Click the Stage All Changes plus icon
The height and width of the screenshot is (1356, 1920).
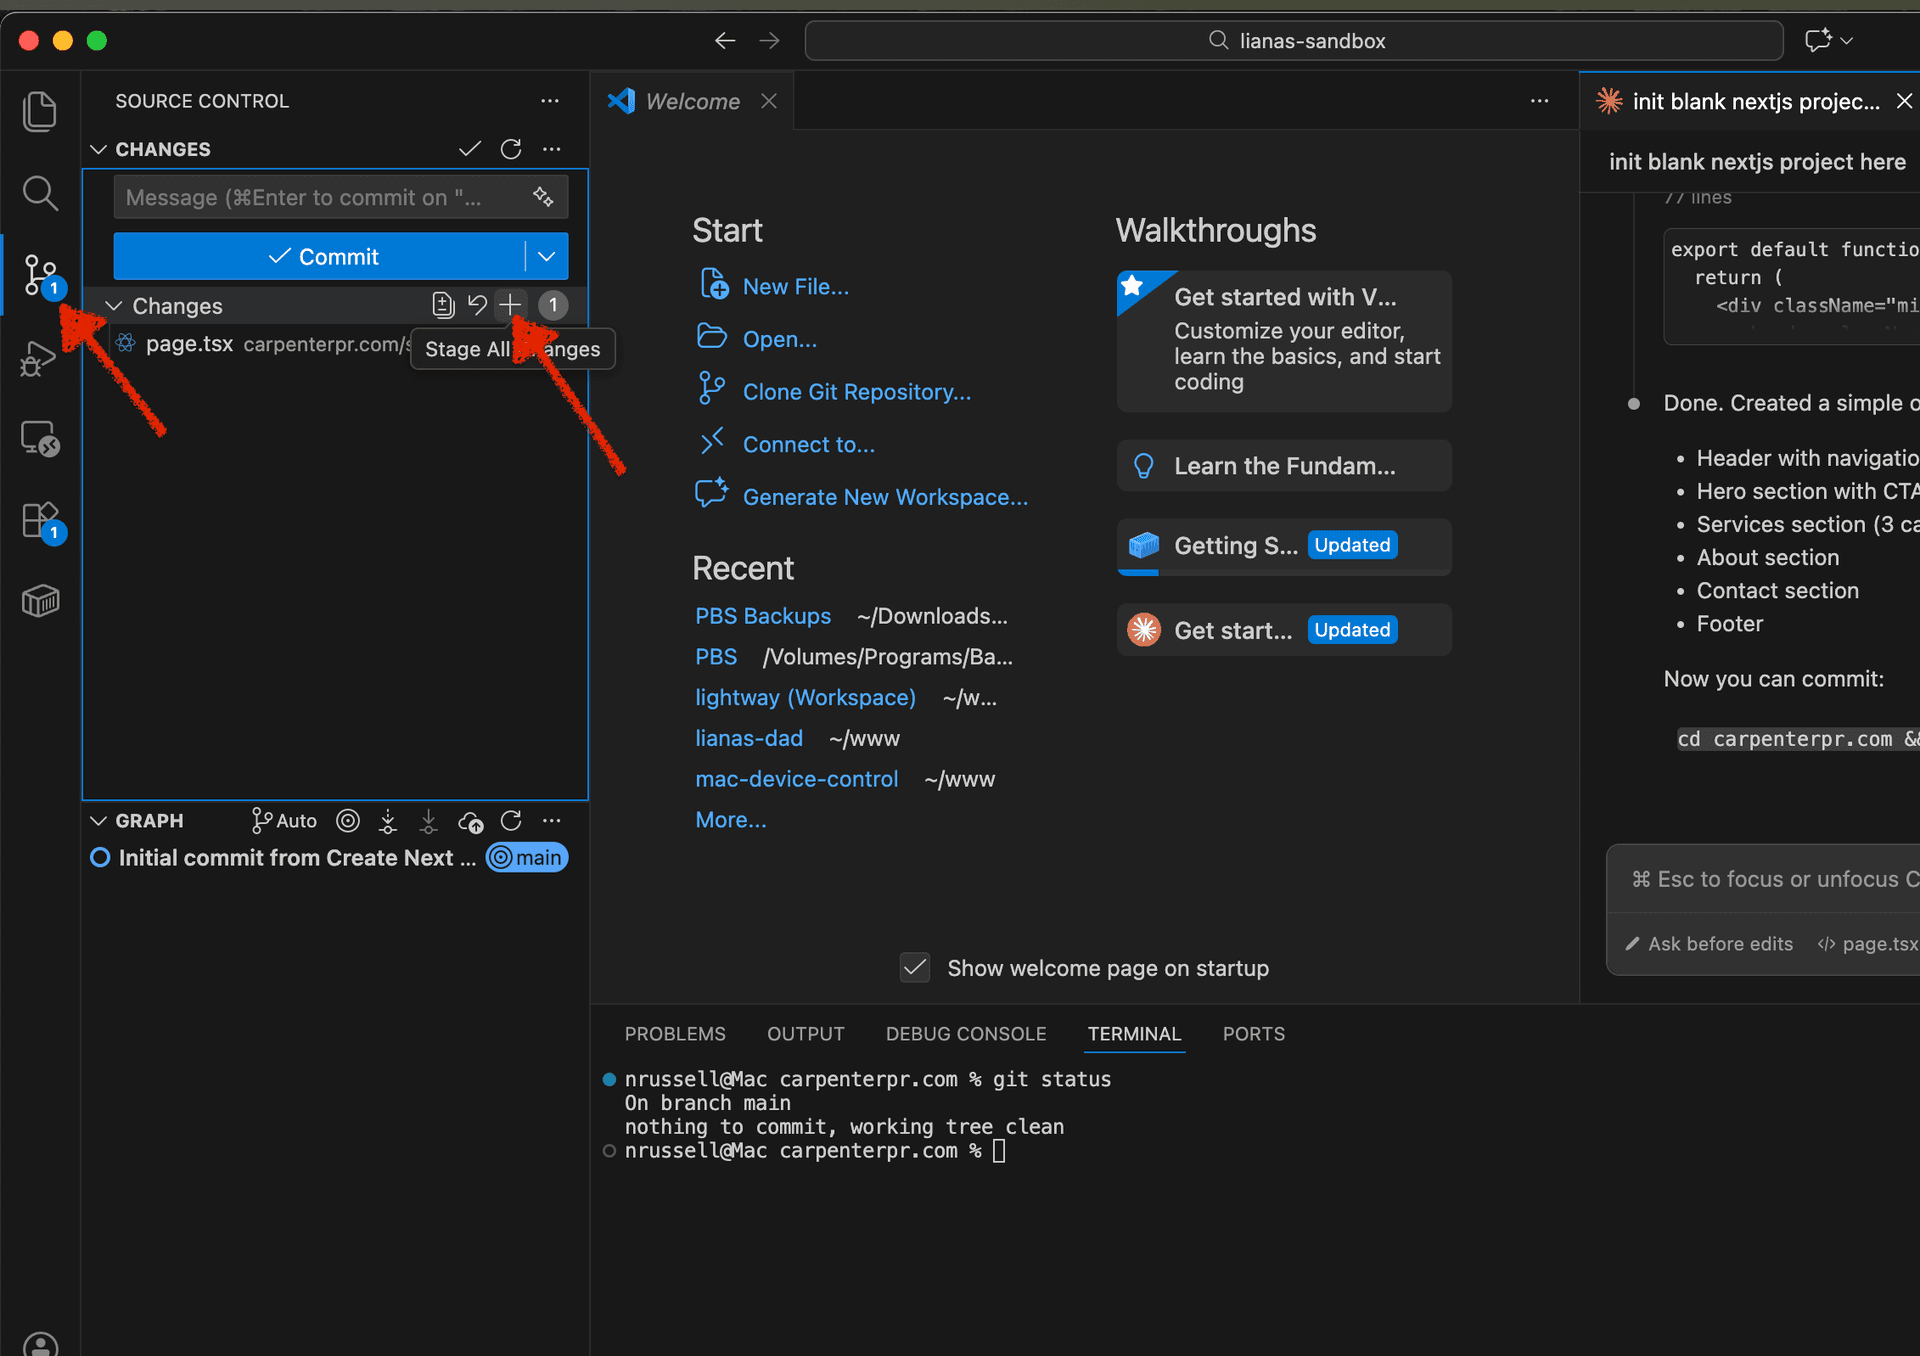[x=511, y=305]
